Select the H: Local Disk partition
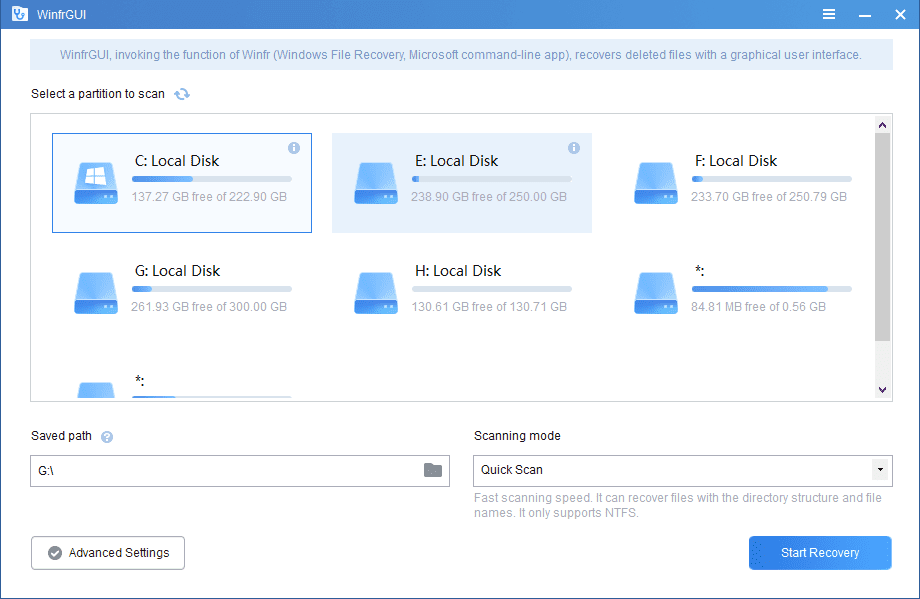 [x=462, y=293]
